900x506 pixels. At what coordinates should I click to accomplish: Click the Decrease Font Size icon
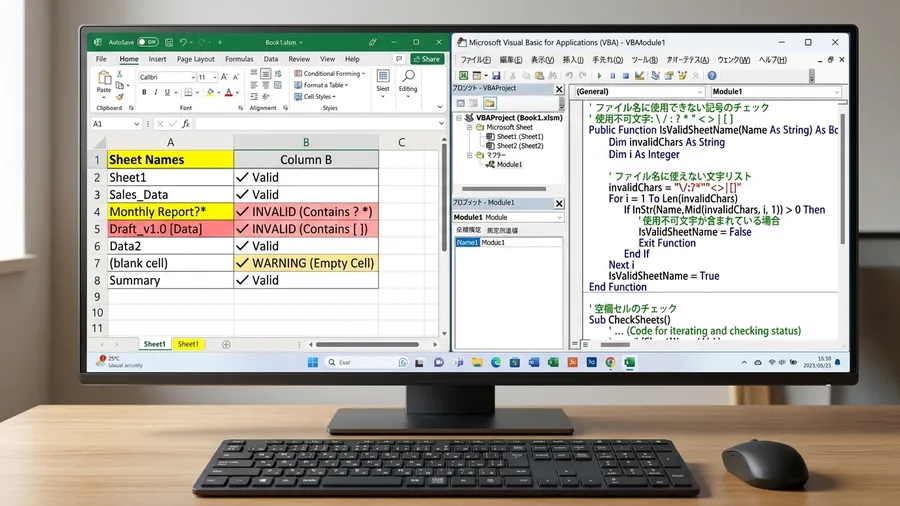236,76
